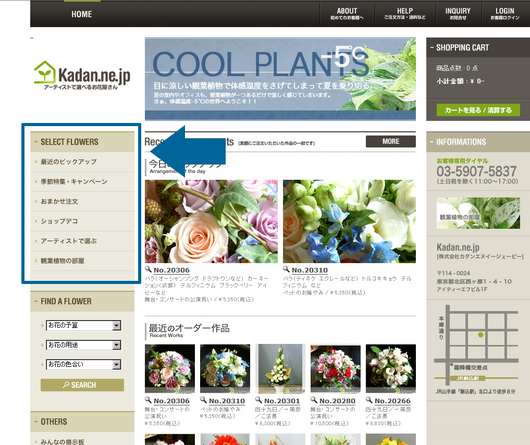Open the COOL PLANTS banner
This screenshot has width=530, height=445.
pyautogui.click(x=280, y=79)
